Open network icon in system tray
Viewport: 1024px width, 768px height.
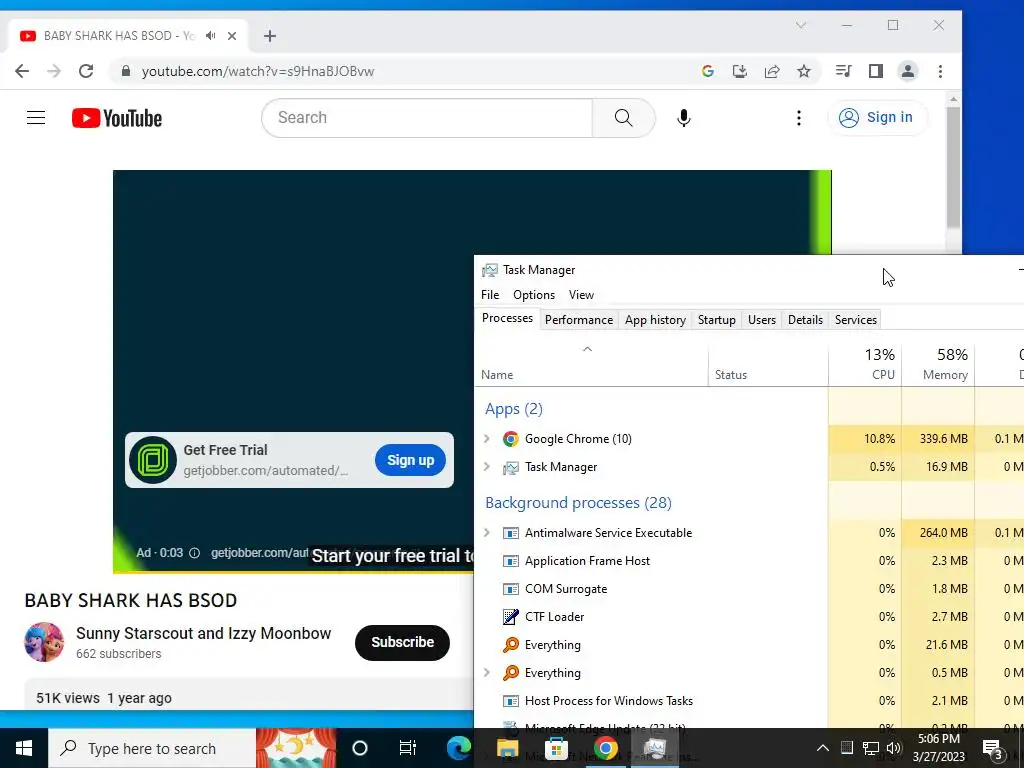[871, 748]
